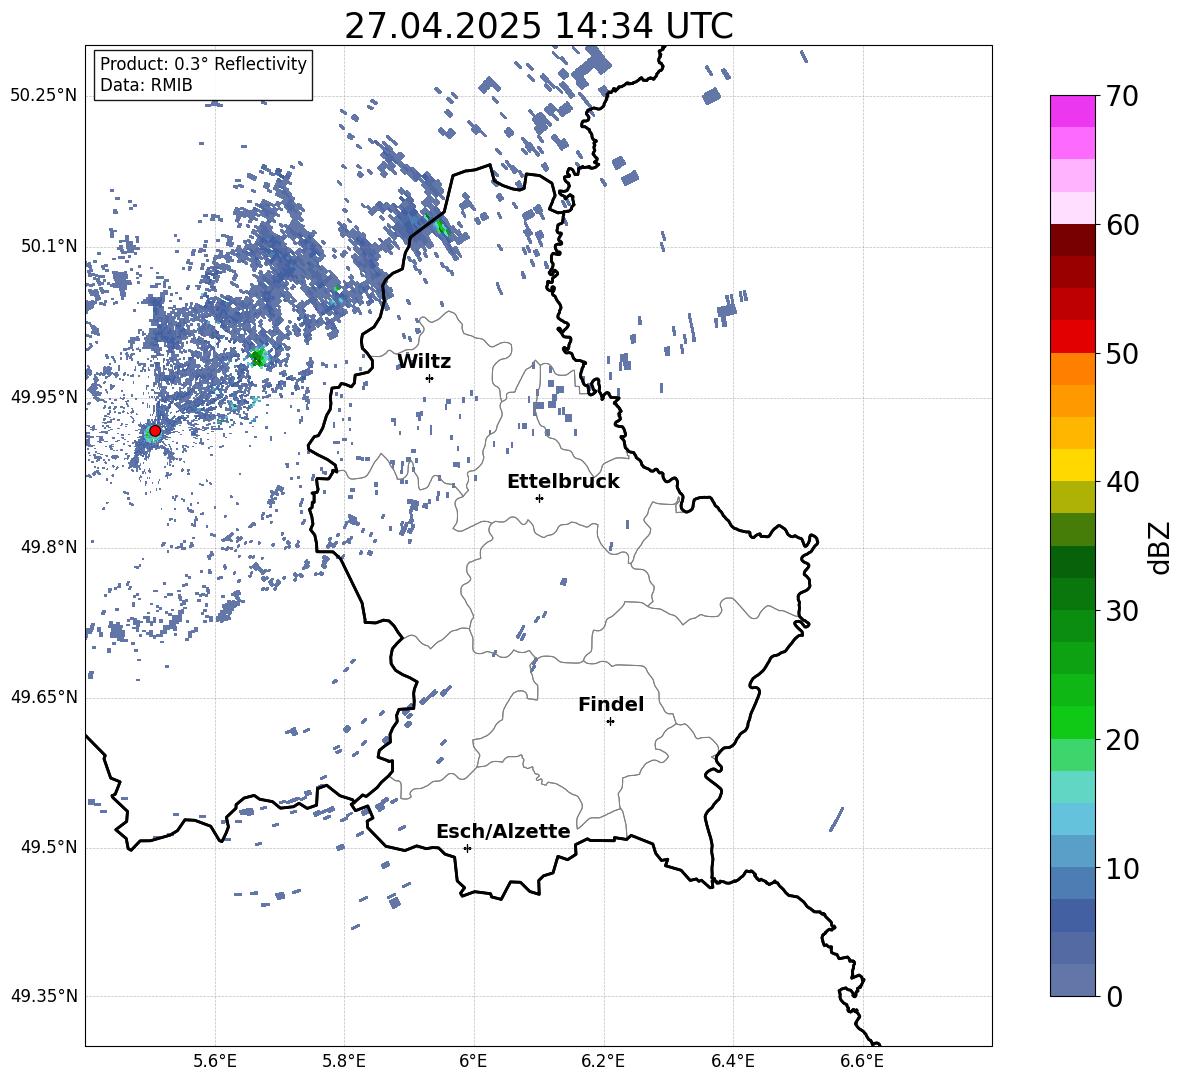Click the bright red colorbar swatch above 50
Image resolution: width=1184 pixels, height=1081 pixels.
point(1073,337)
